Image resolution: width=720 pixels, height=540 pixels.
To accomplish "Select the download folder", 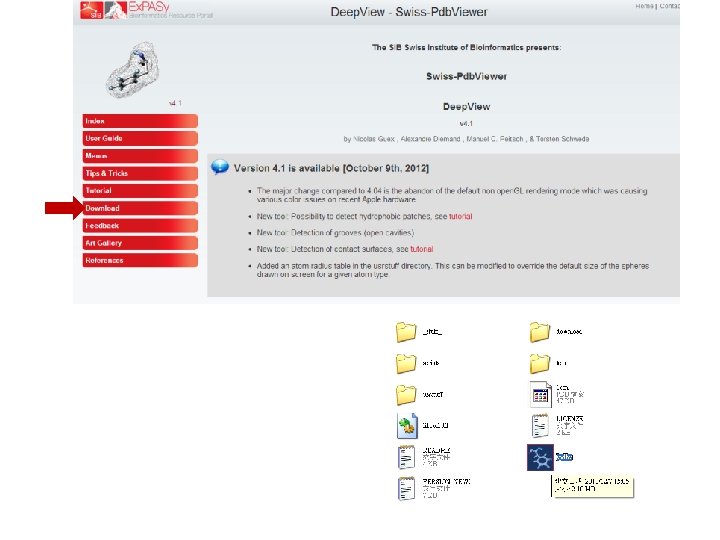I will click(556, 332).
